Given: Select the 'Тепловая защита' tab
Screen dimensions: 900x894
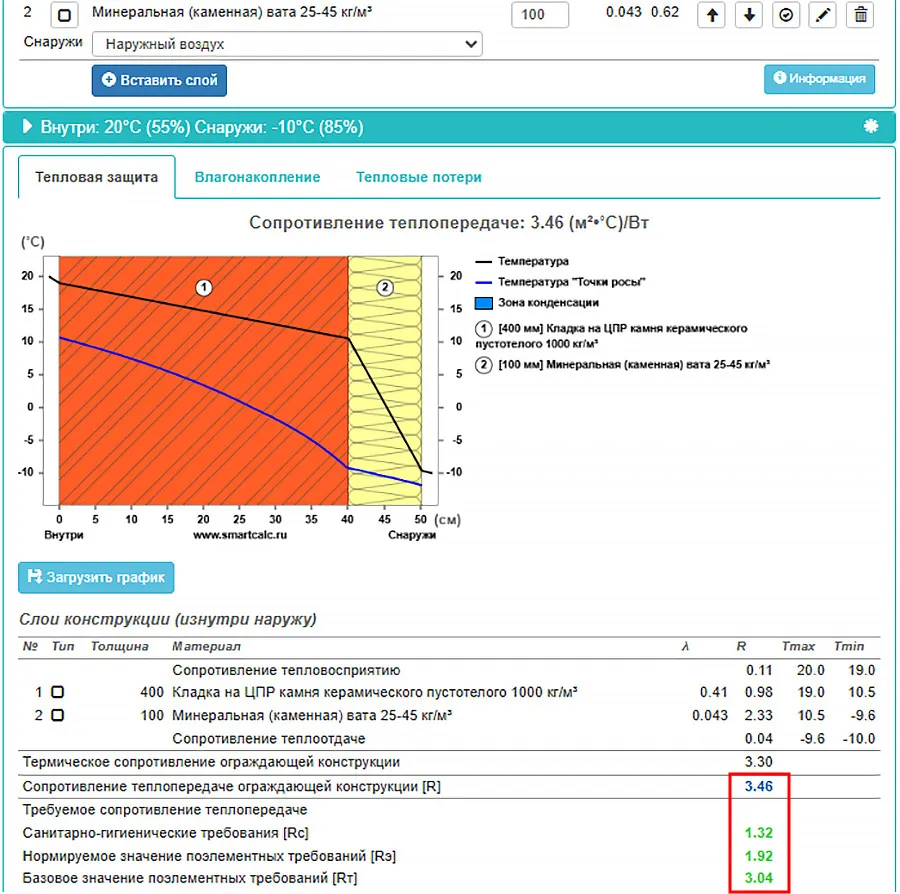Looking at the screenshot, I should (x=97, y=177).
